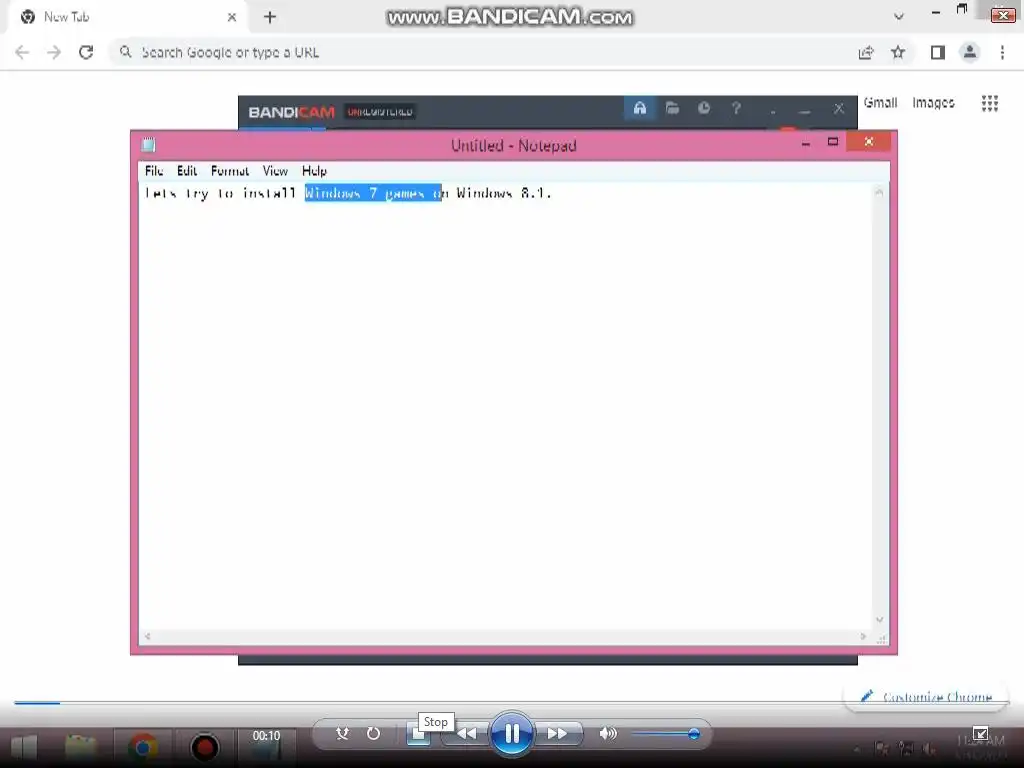Open Chrome on the taskbar

[x=142, y=747]
